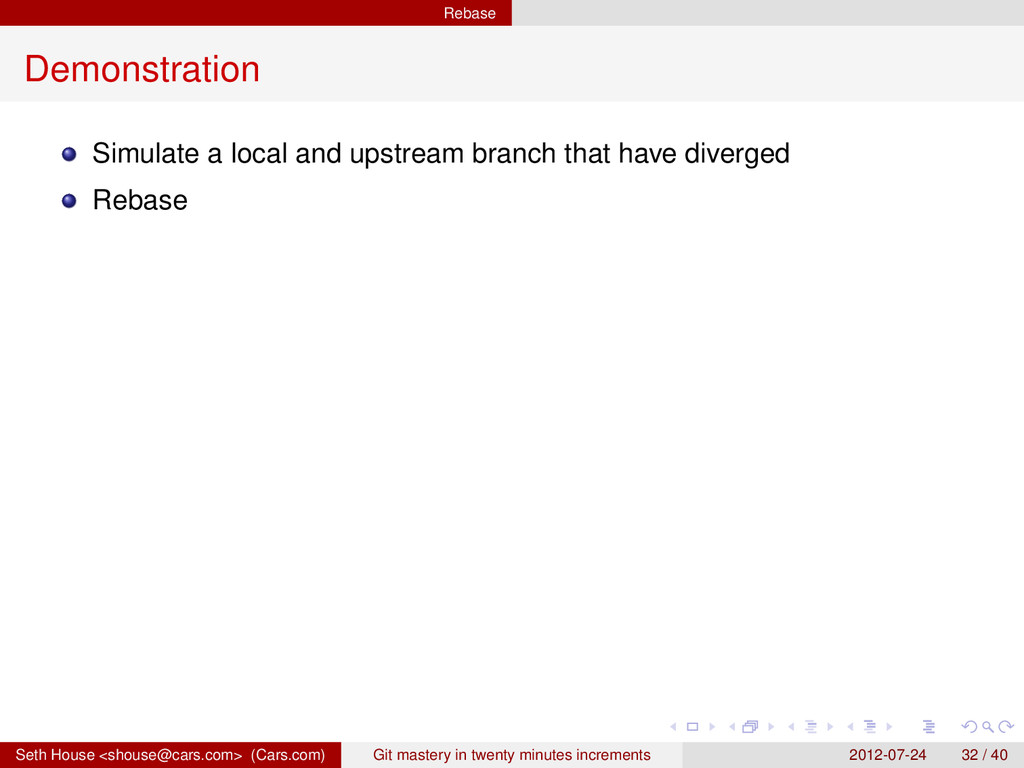The width and height of the screenshot is (1024, 768).
Task: Click the Simulate a local and upstream branch bullet
Action: tap(441, 154)
